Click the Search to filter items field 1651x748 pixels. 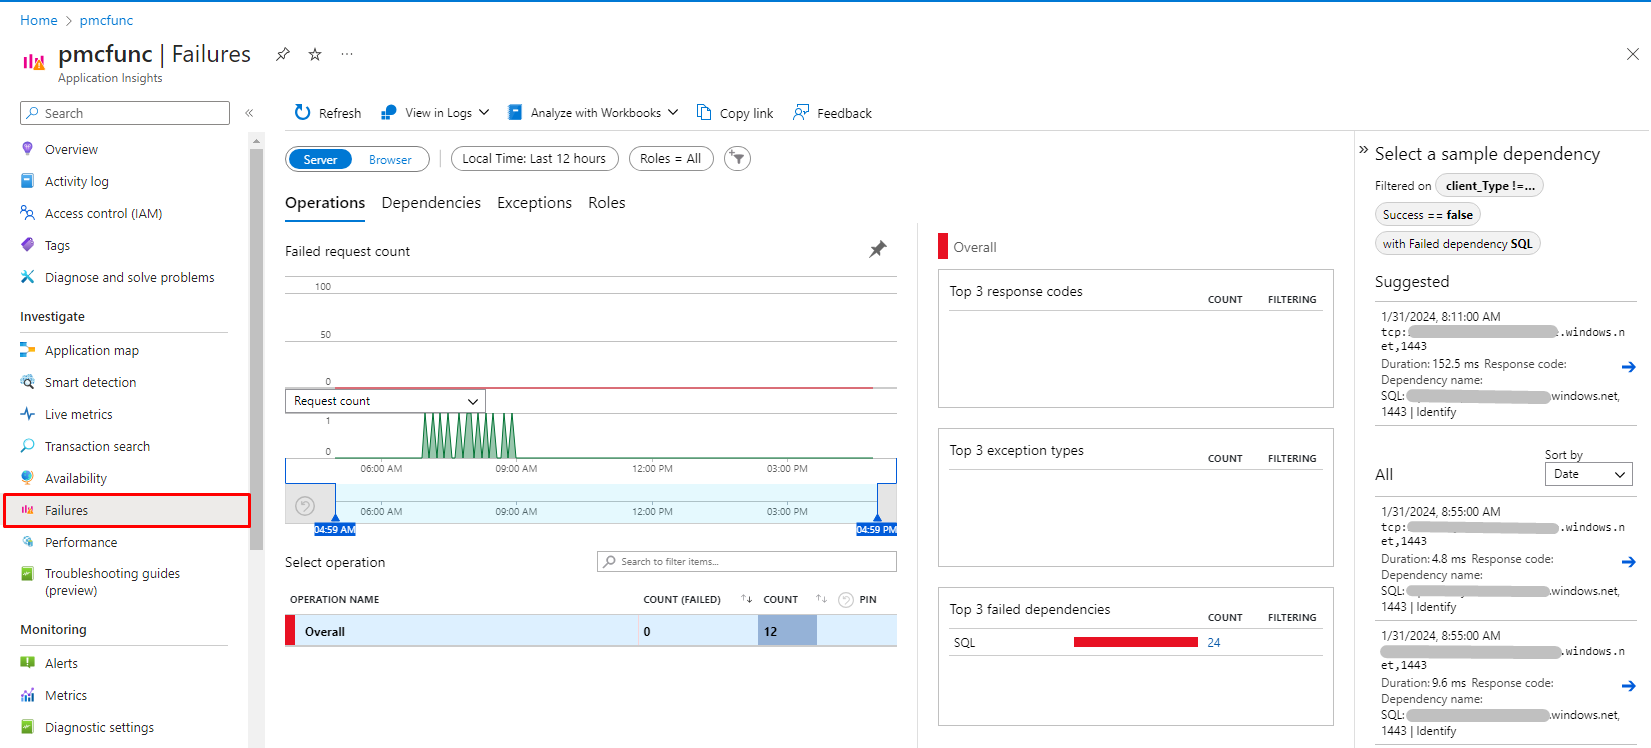point(747,561)
